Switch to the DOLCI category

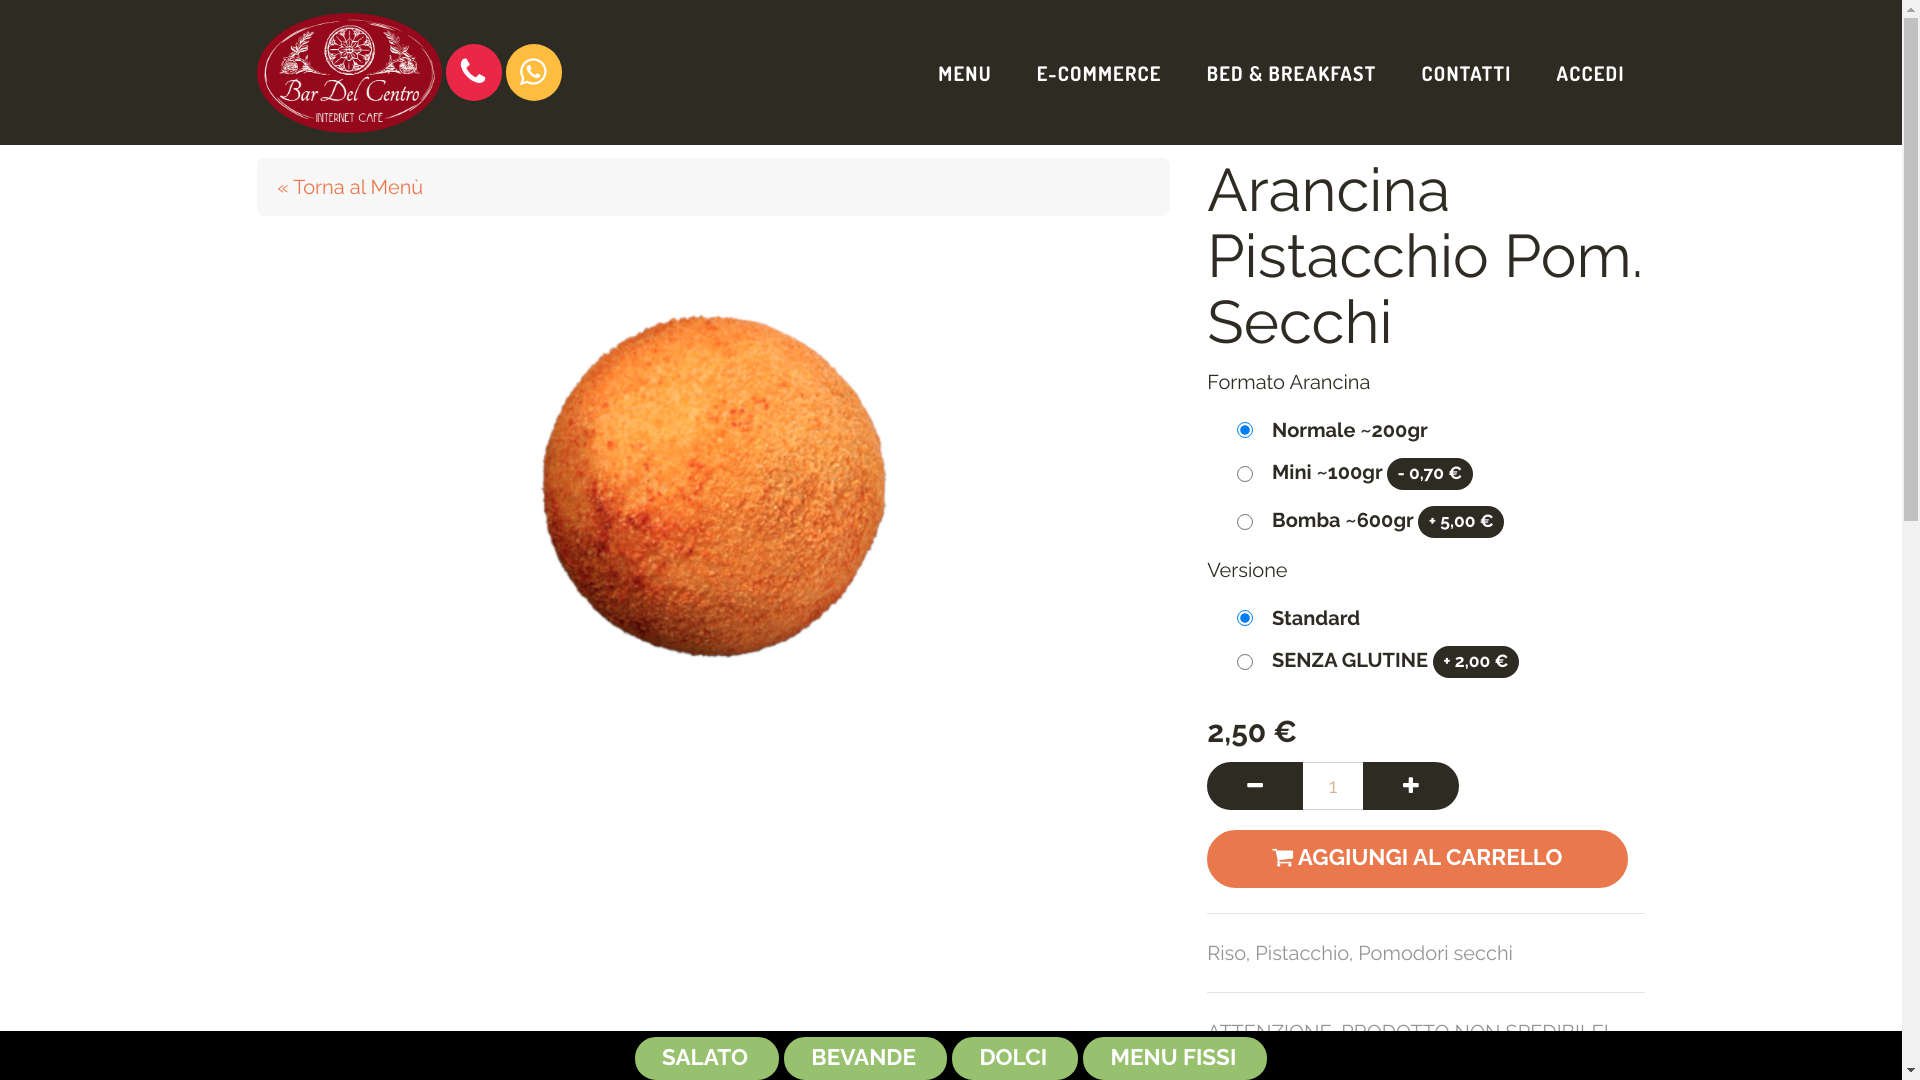tap(1014, 1058)
